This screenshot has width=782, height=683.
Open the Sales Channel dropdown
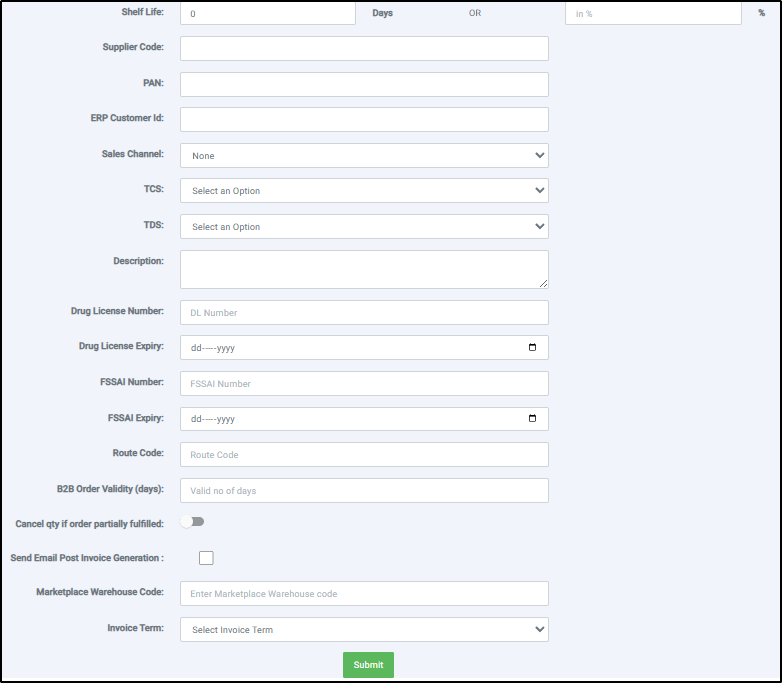pyautogui.click(x=364, y=156)
